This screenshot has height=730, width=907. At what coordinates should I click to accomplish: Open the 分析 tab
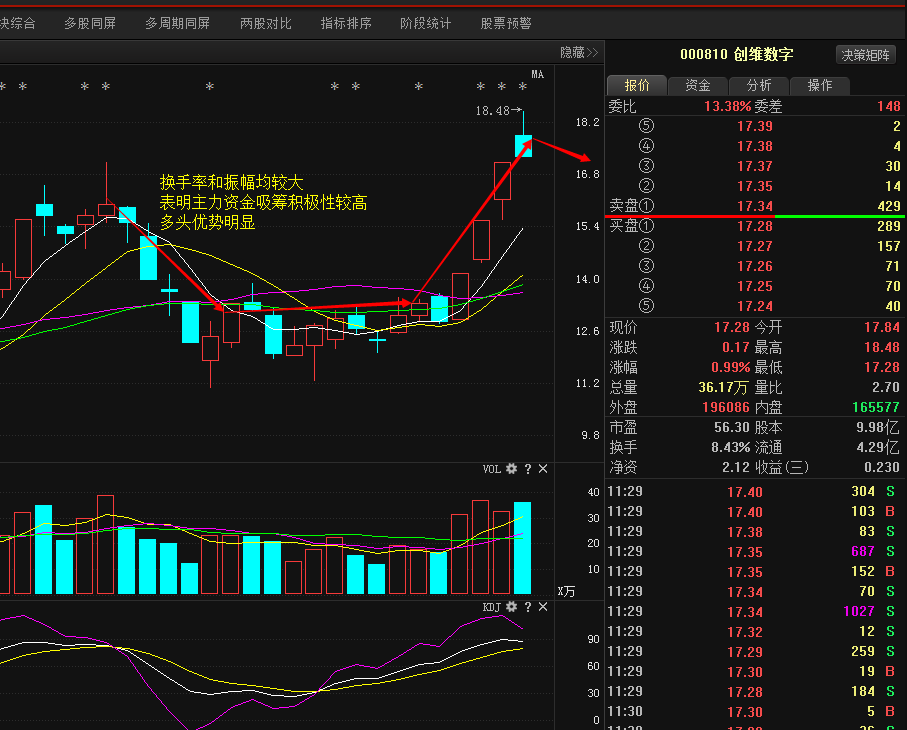click(x=759, y=85)
